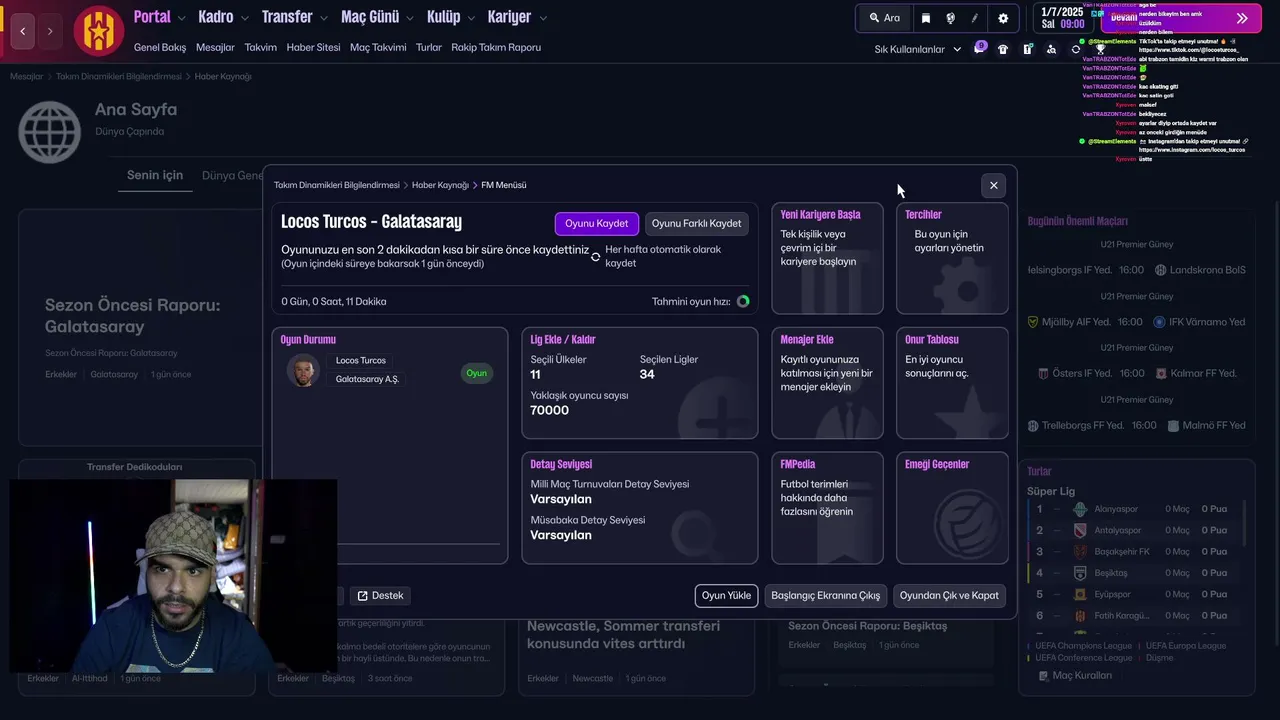The width and height of the screenshot is (1280, 720).
Task: Click Haber Kaynağı breadcrumb in dialog
Action: click(x=440, y=185)
